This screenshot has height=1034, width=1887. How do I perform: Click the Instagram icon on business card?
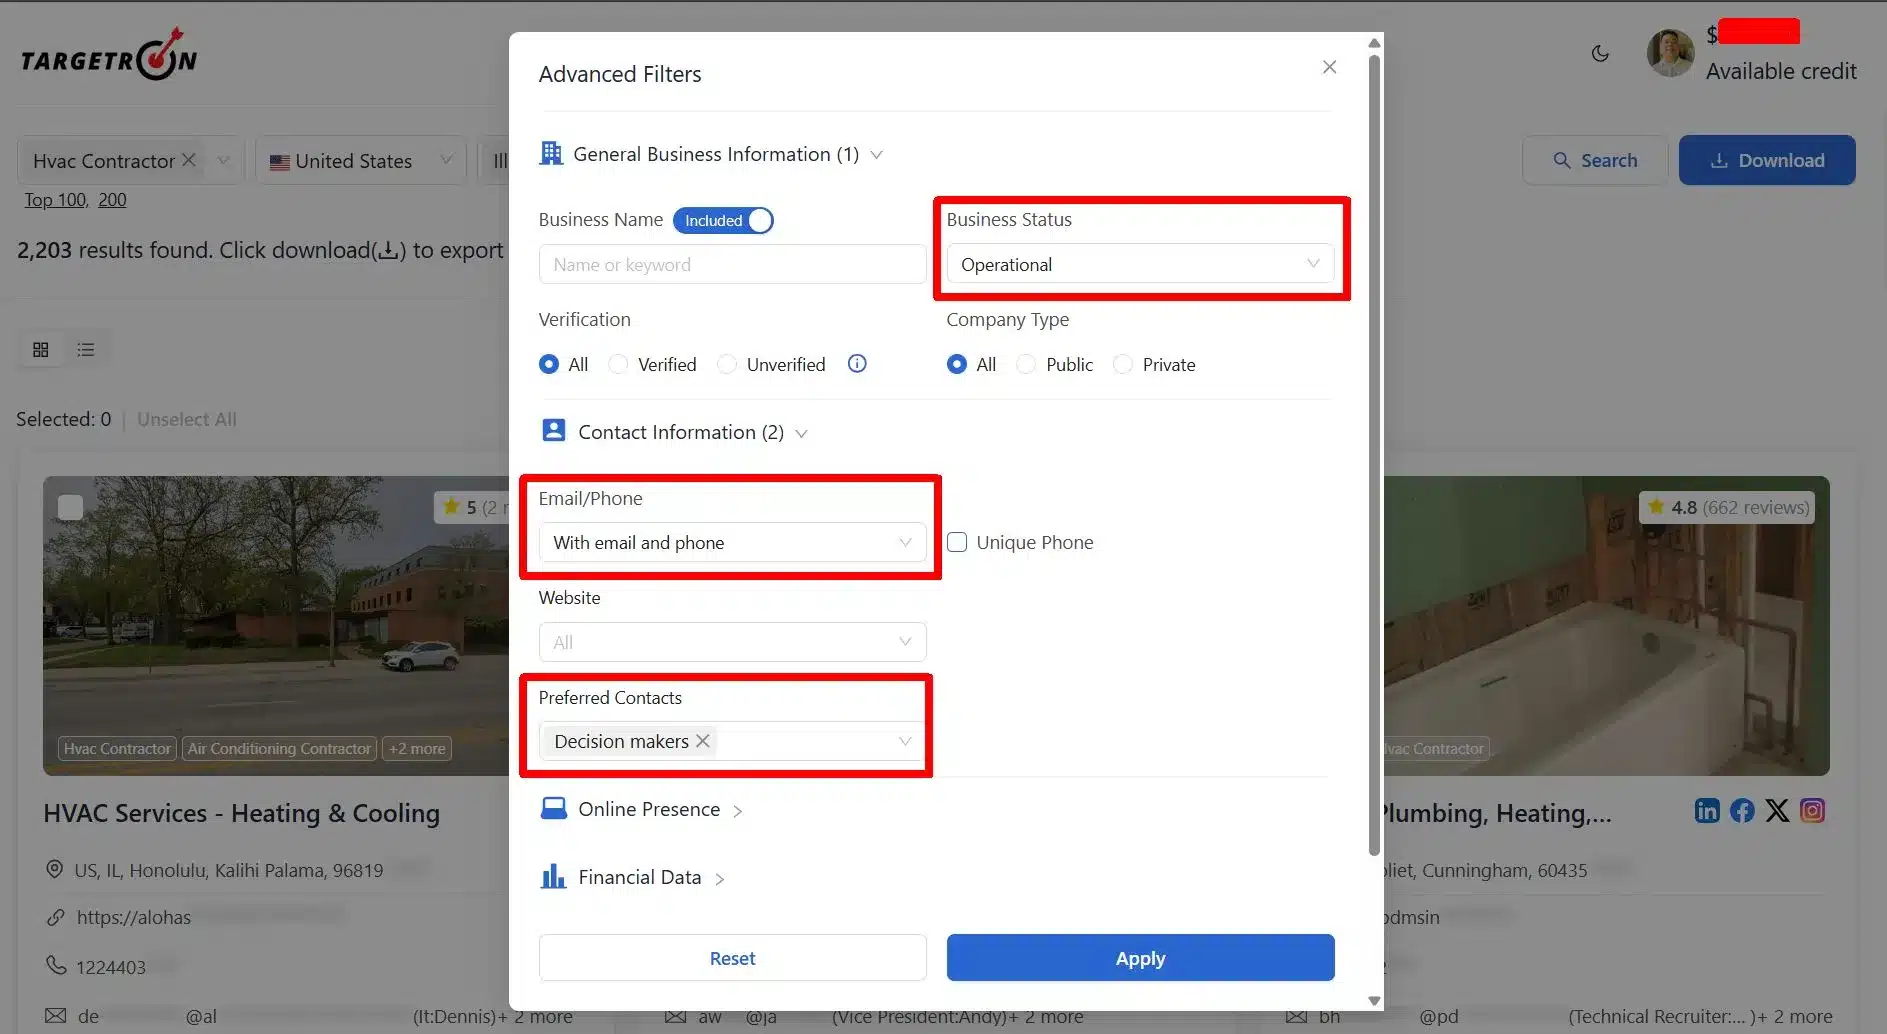pos(1812,811)
